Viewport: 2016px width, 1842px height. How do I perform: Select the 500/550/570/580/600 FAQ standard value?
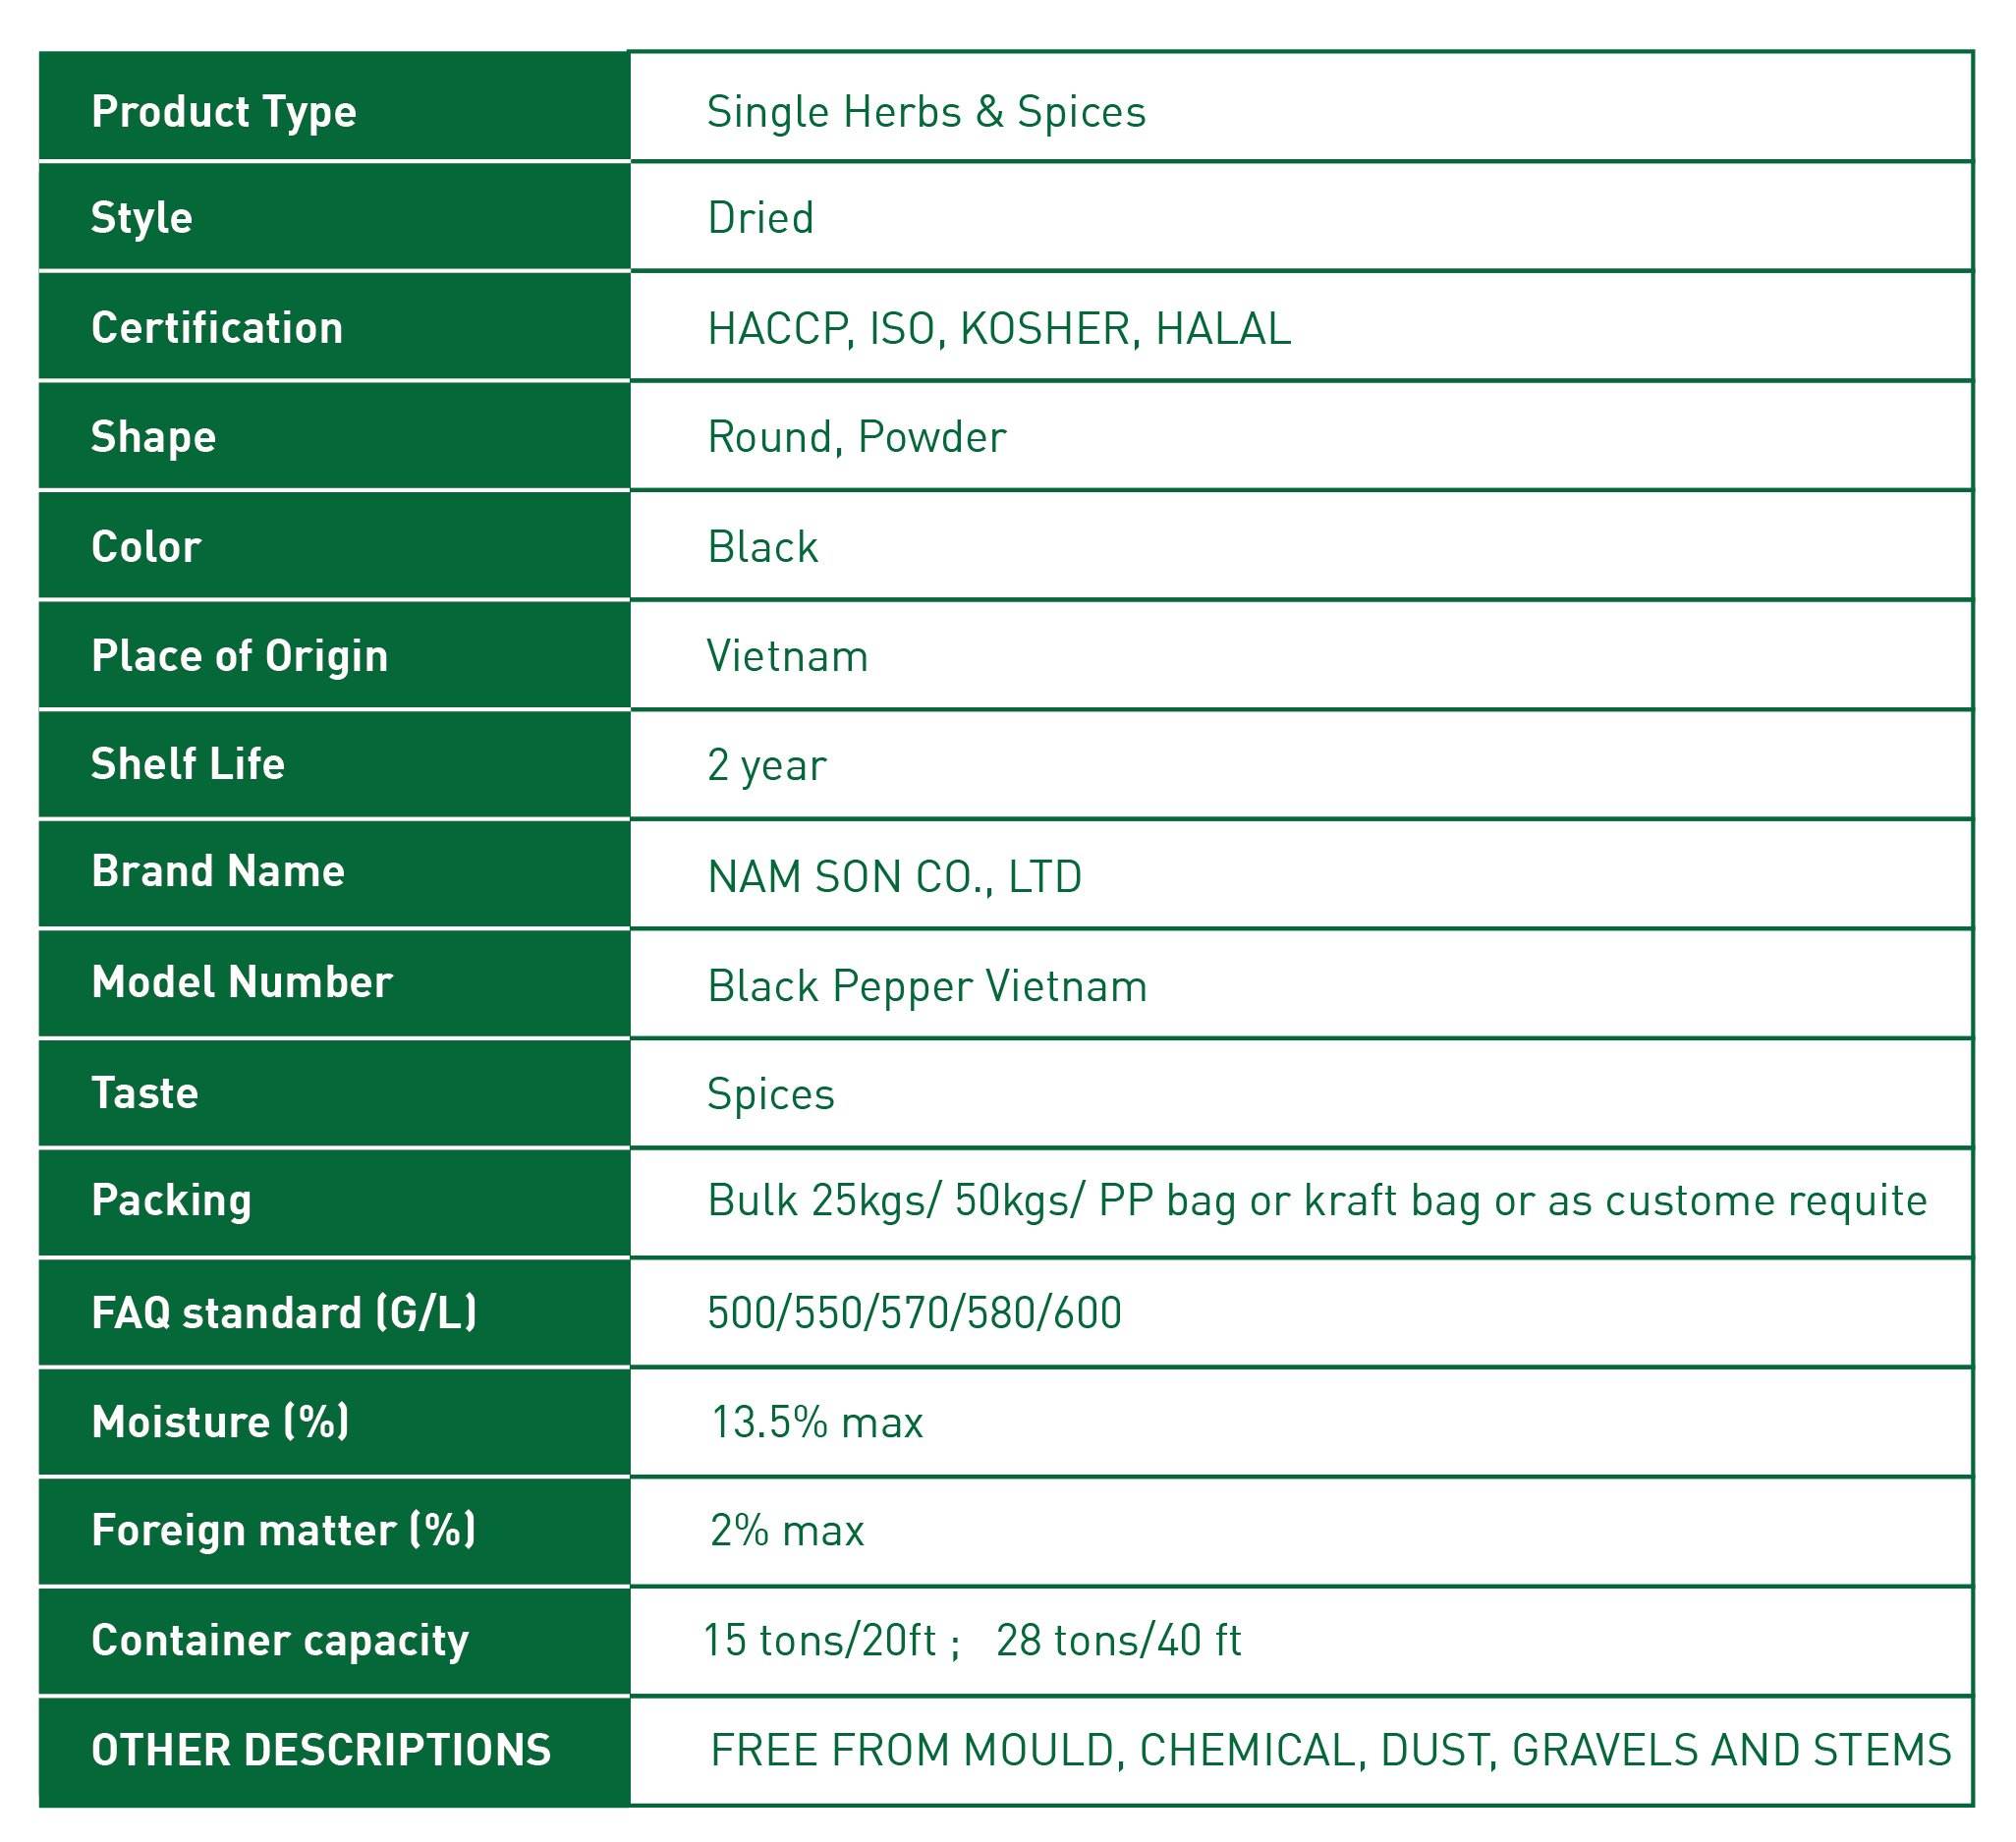click(x=914, y=1313)
